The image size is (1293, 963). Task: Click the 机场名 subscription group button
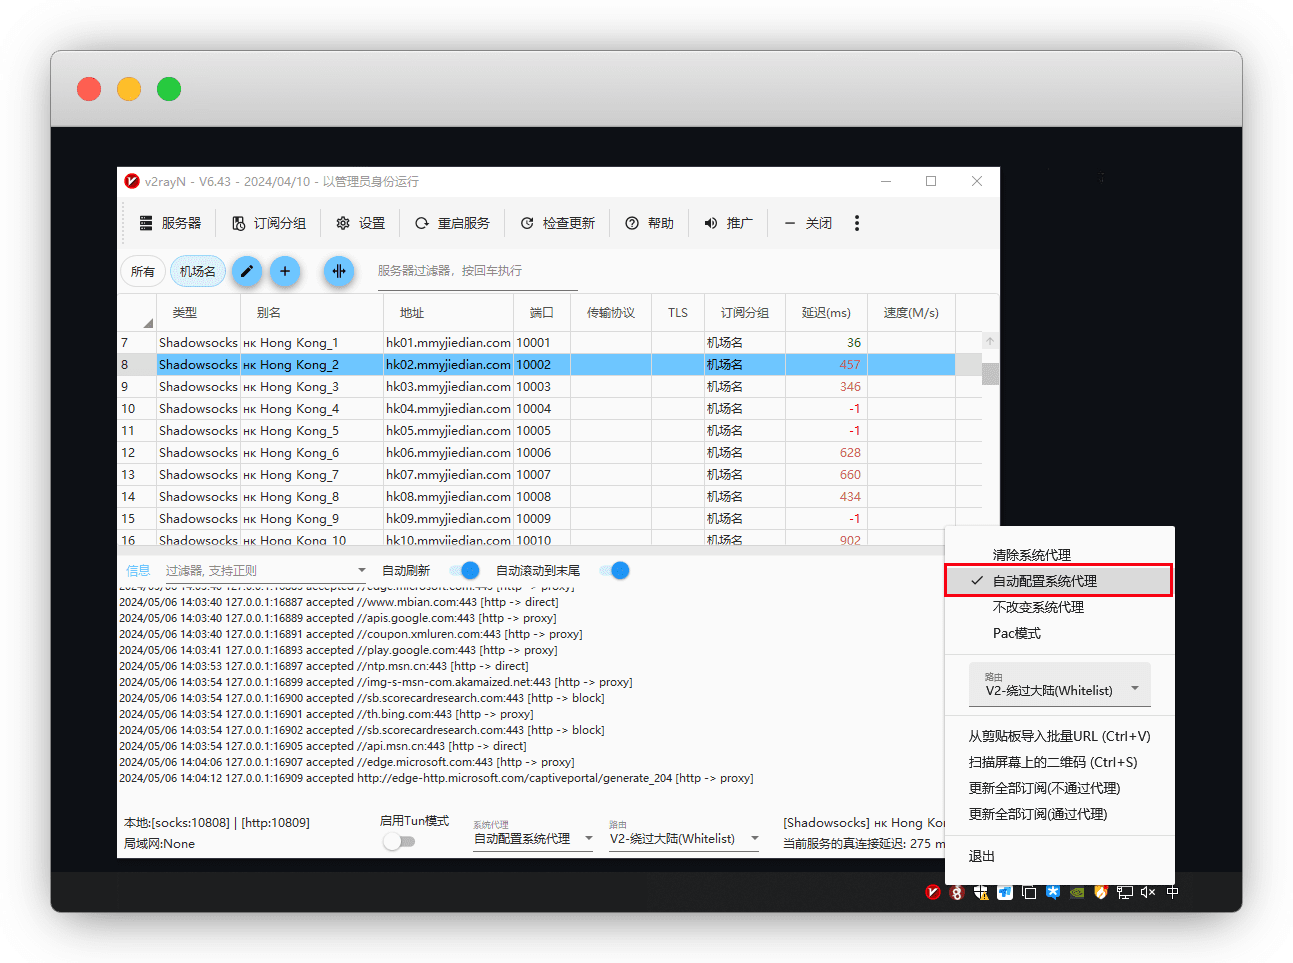198,271
